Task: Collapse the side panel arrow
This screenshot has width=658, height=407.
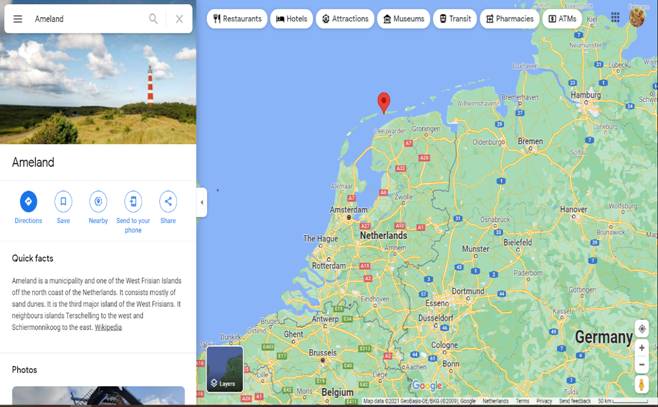Action: (x=201, y=202)
